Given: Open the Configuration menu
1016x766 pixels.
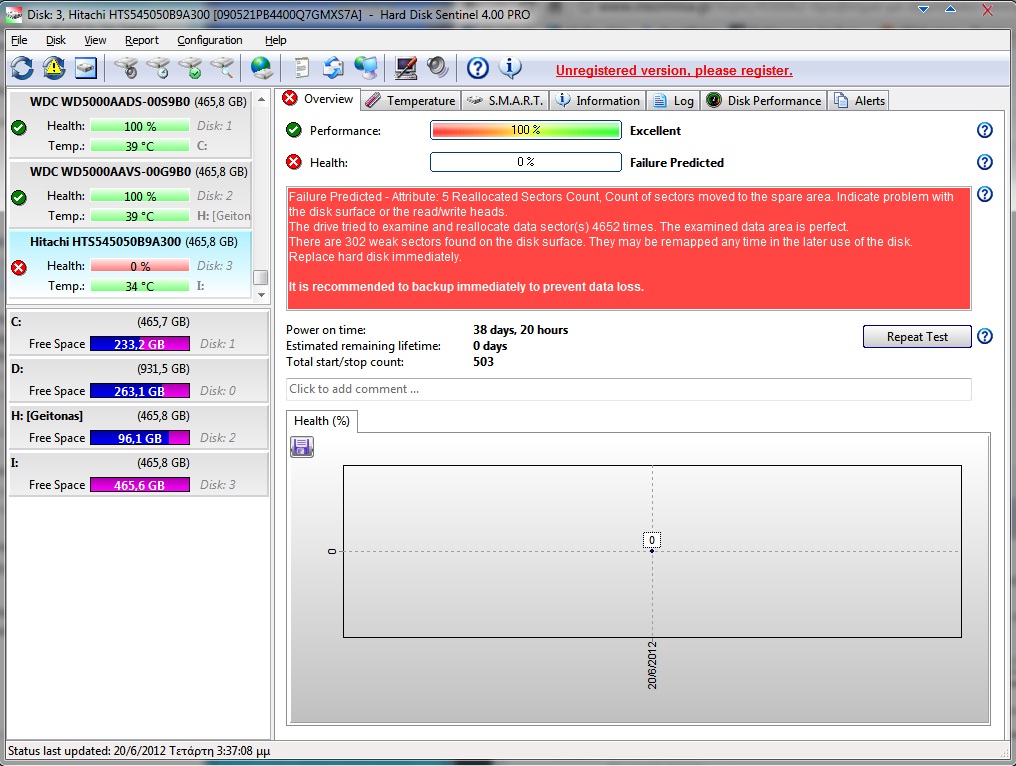Looking at the screenshot, I should [210, 40].
